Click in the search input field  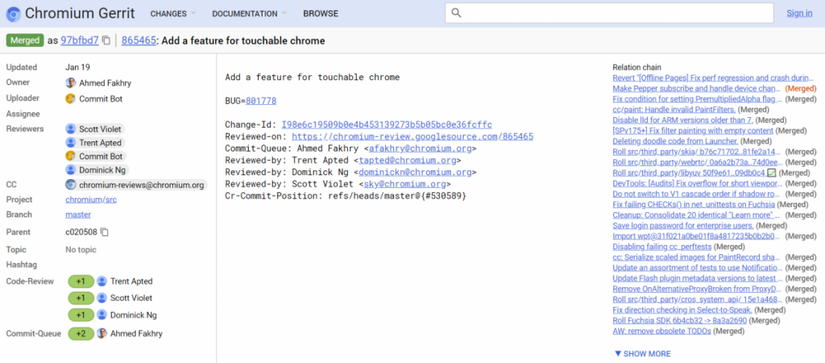coord(609,13)
